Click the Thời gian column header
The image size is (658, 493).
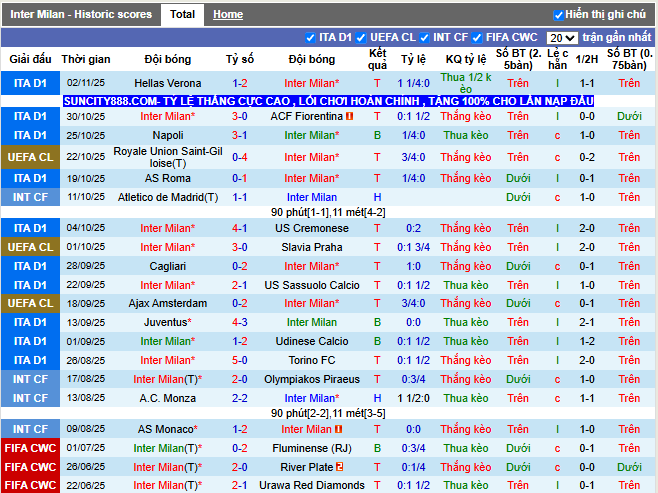[x=86, y=59]
